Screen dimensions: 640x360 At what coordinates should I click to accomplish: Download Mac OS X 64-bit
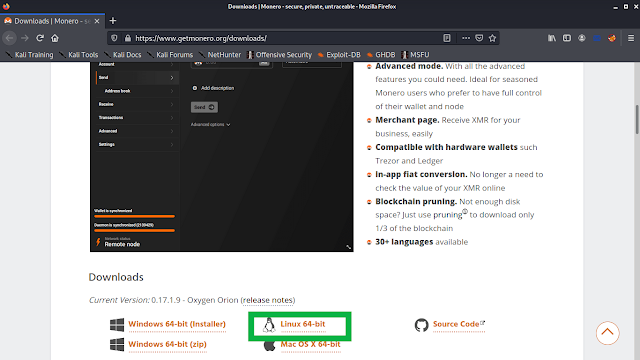(x=310, y=344)
